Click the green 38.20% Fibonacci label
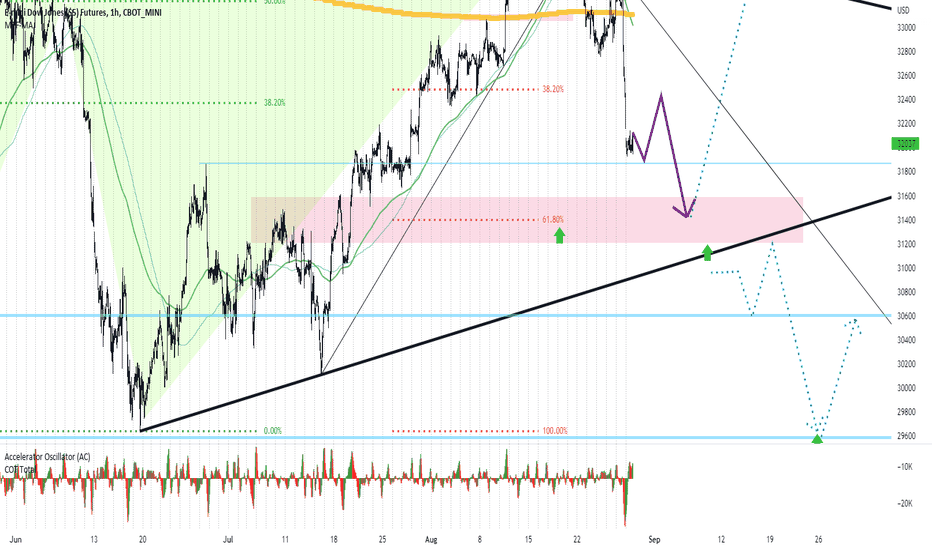Image resolution: width=932 pixels, height=550 pixels. click(275, 103)
